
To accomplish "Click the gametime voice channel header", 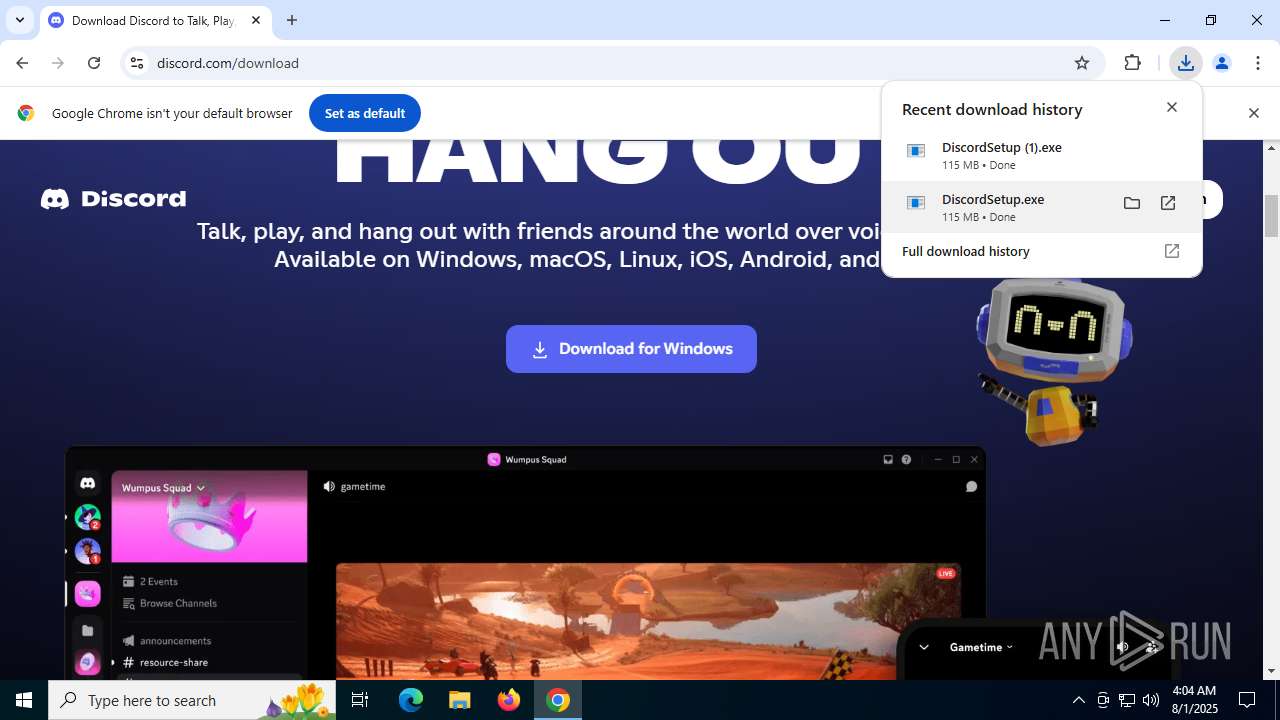I will coord(354,486).
